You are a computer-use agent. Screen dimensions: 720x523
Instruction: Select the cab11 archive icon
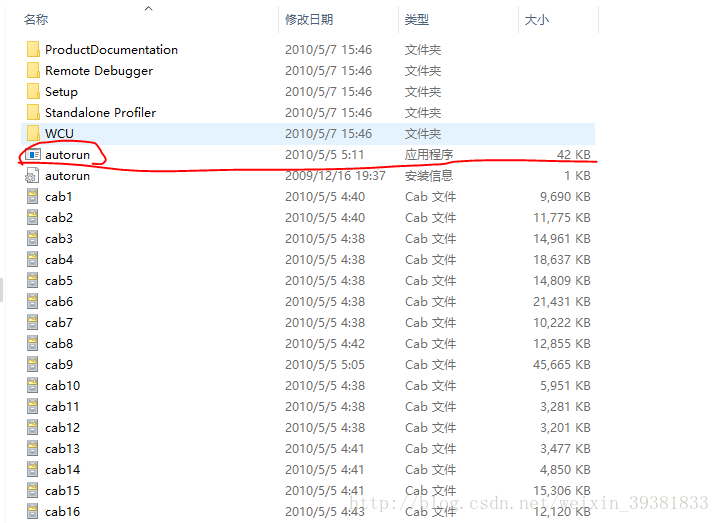point(33,407)
